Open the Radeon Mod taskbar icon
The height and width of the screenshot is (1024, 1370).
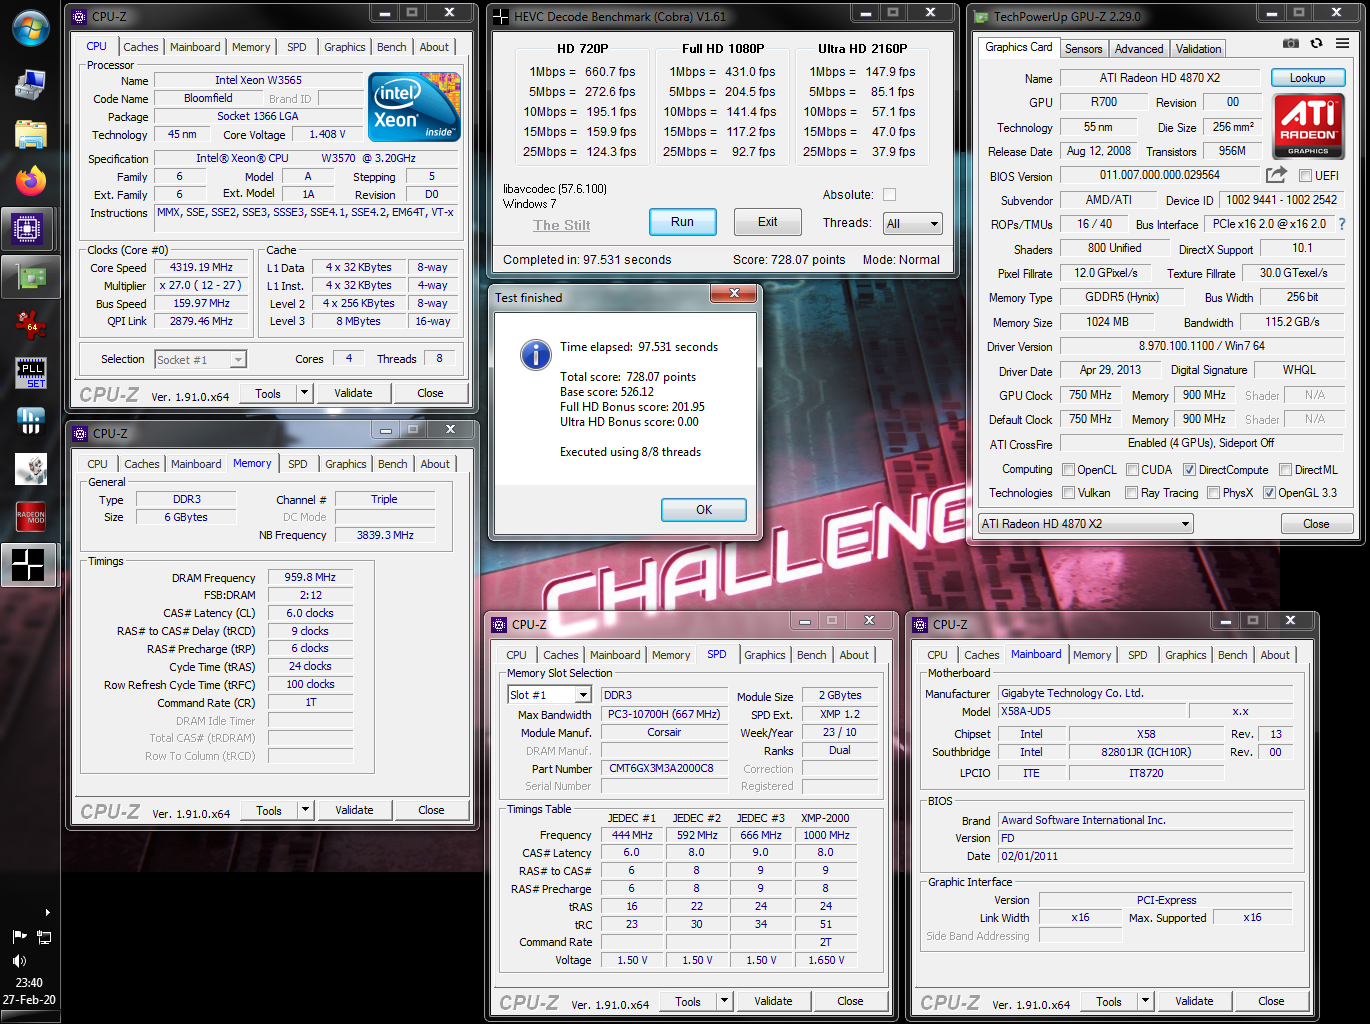coord(30,516)
